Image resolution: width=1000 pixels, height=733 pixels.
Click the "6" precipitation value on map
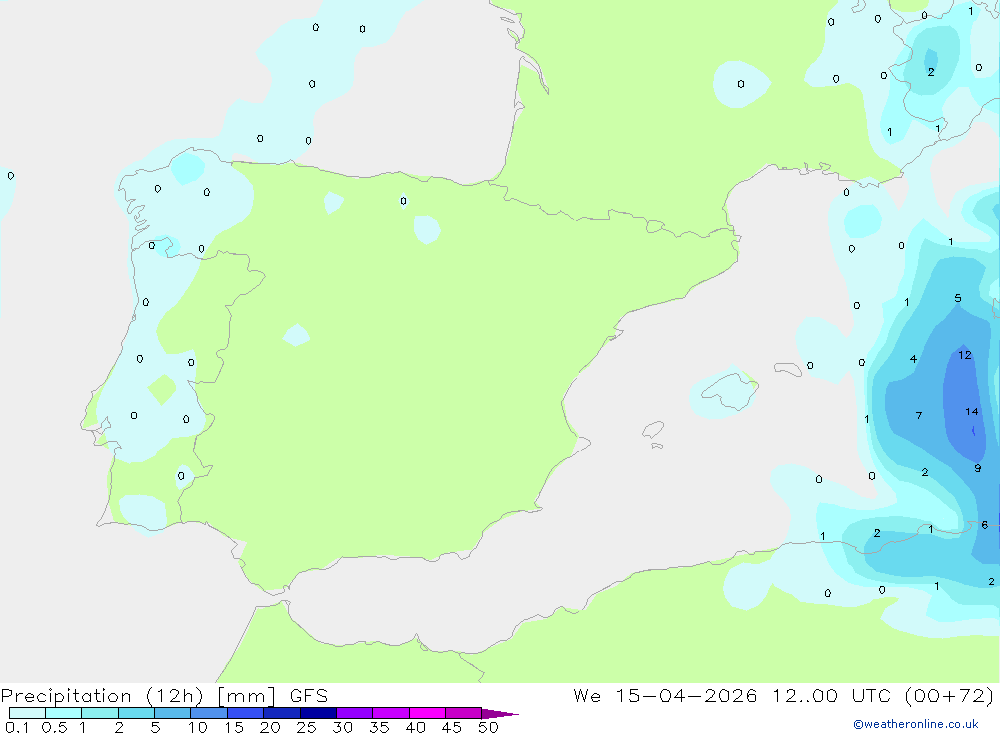985,524
